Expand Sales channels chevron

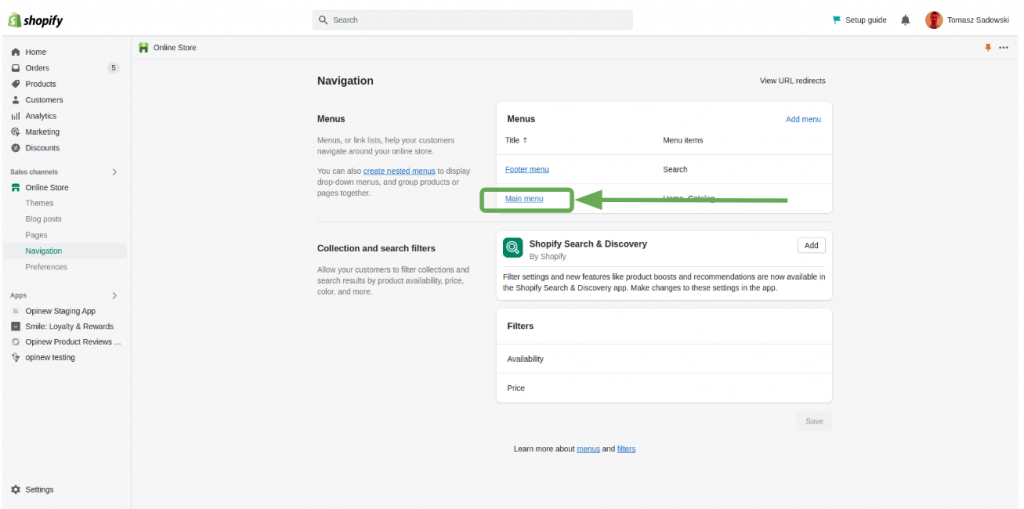(x=114, y=172)
